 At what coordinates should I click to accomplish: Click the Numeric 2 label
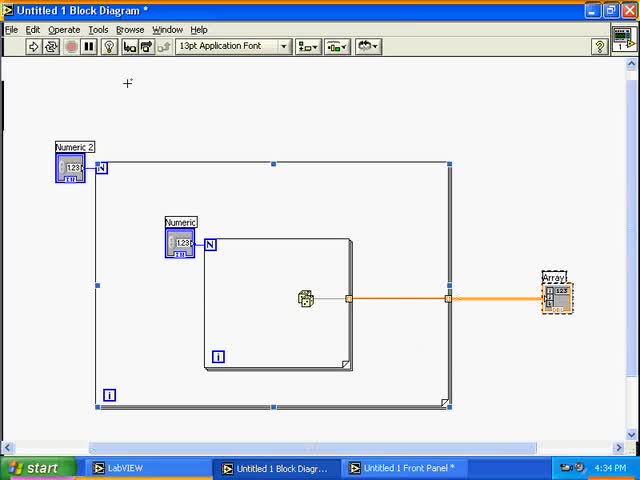pos(75,147)
